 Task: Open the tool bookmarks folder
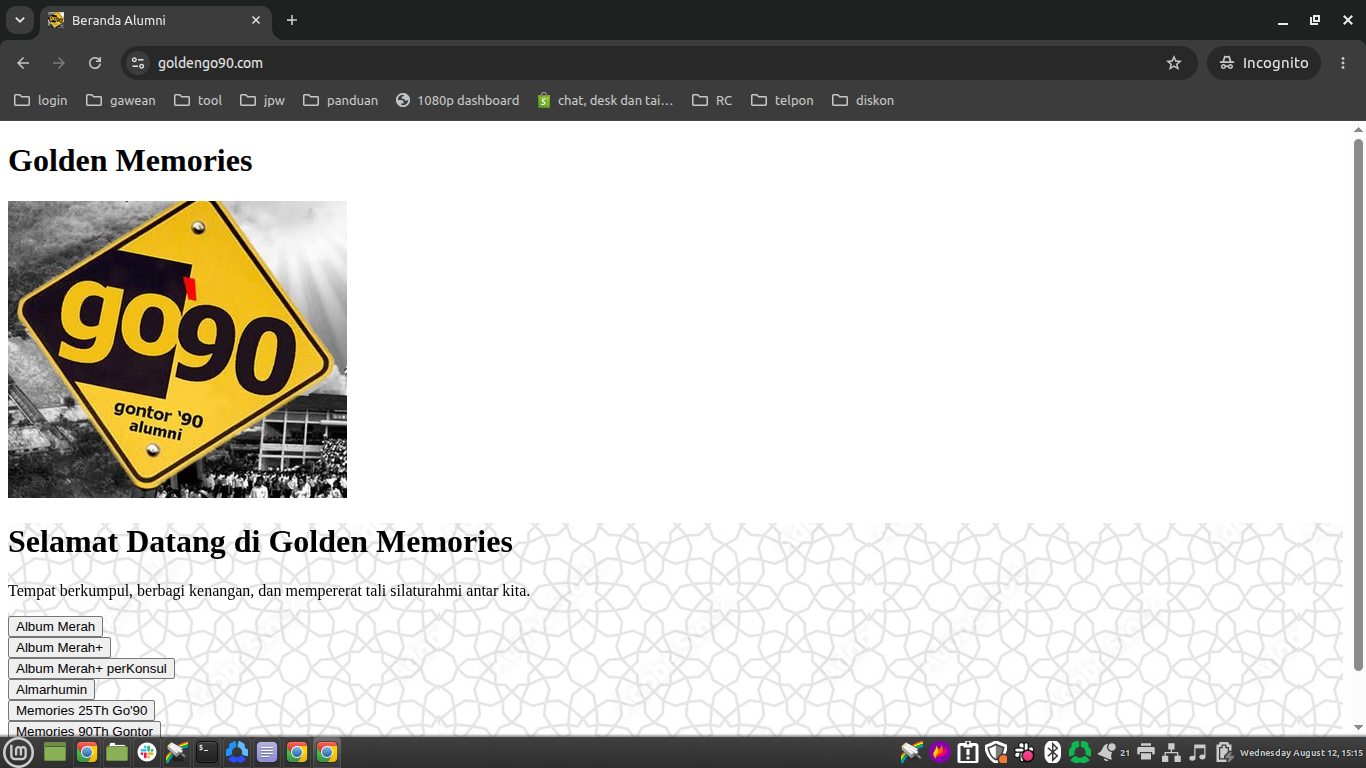(x=198, y=100)
